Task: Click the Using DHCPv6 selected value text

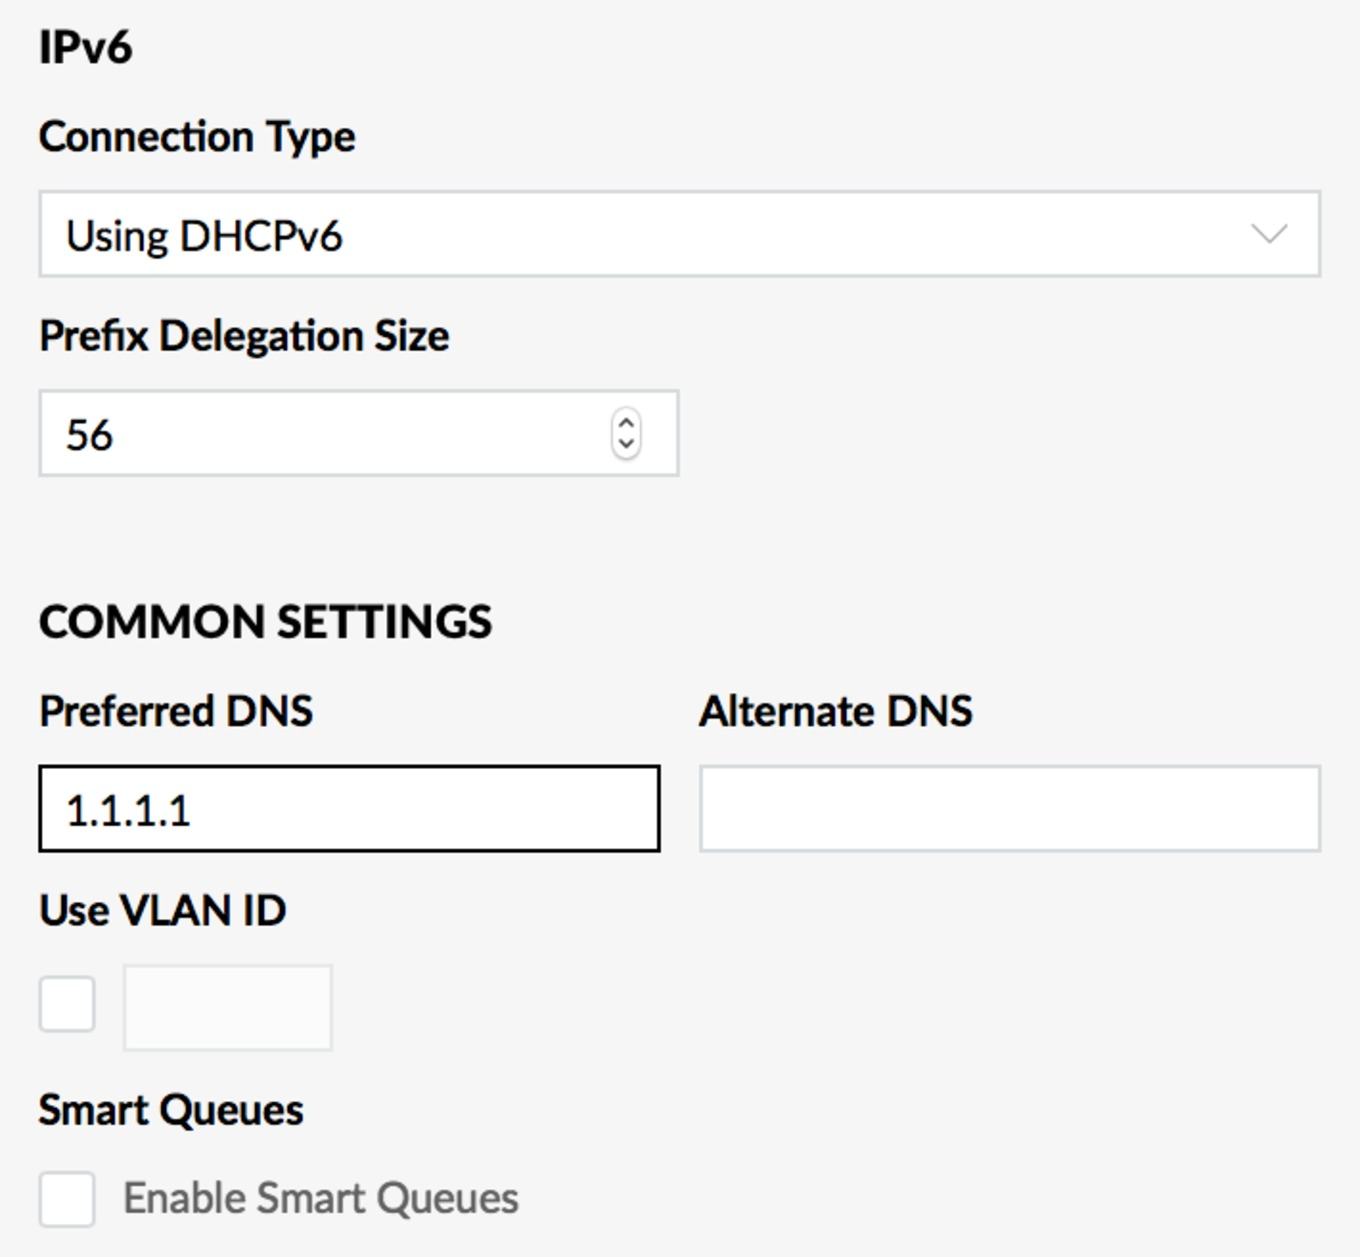Action: [204, 236]
